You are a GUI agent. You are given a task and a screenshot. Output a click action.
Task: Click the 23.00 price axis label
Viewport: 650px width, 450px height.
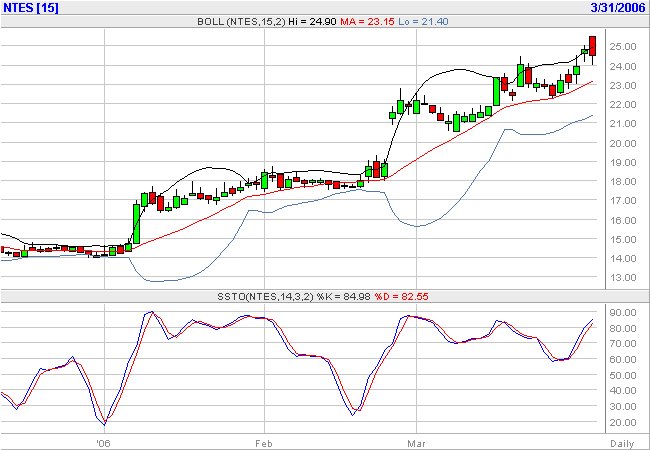point(623,85)
